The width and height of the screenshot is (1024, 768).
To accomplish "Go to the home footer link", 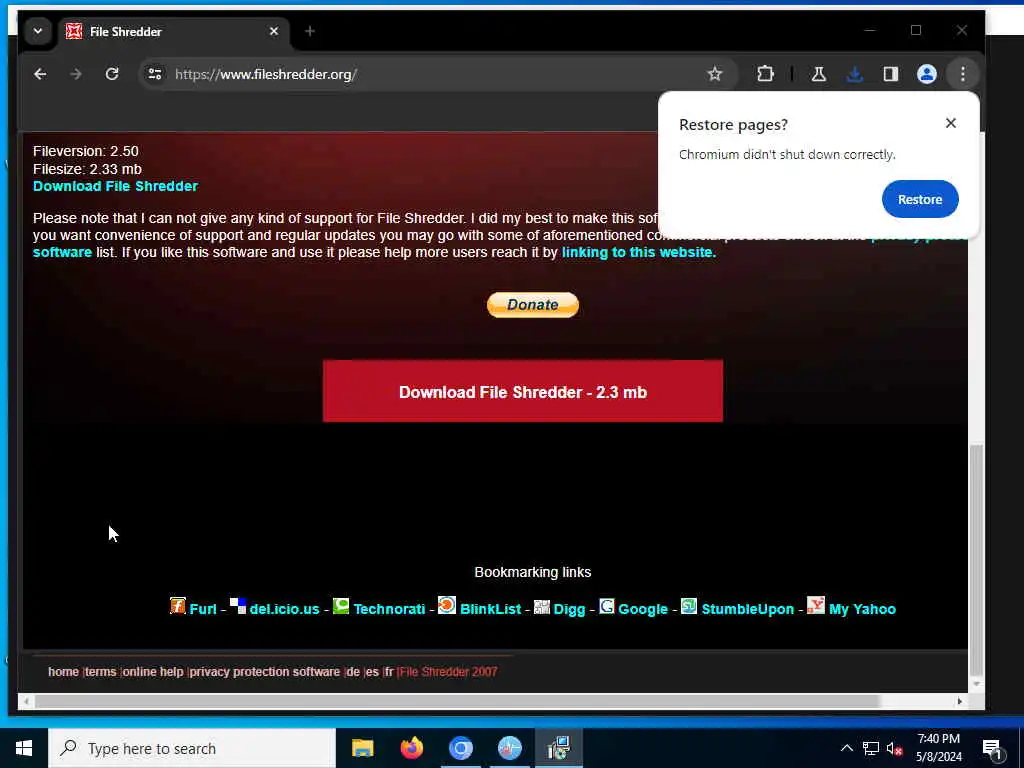I will tap(63, 671).
